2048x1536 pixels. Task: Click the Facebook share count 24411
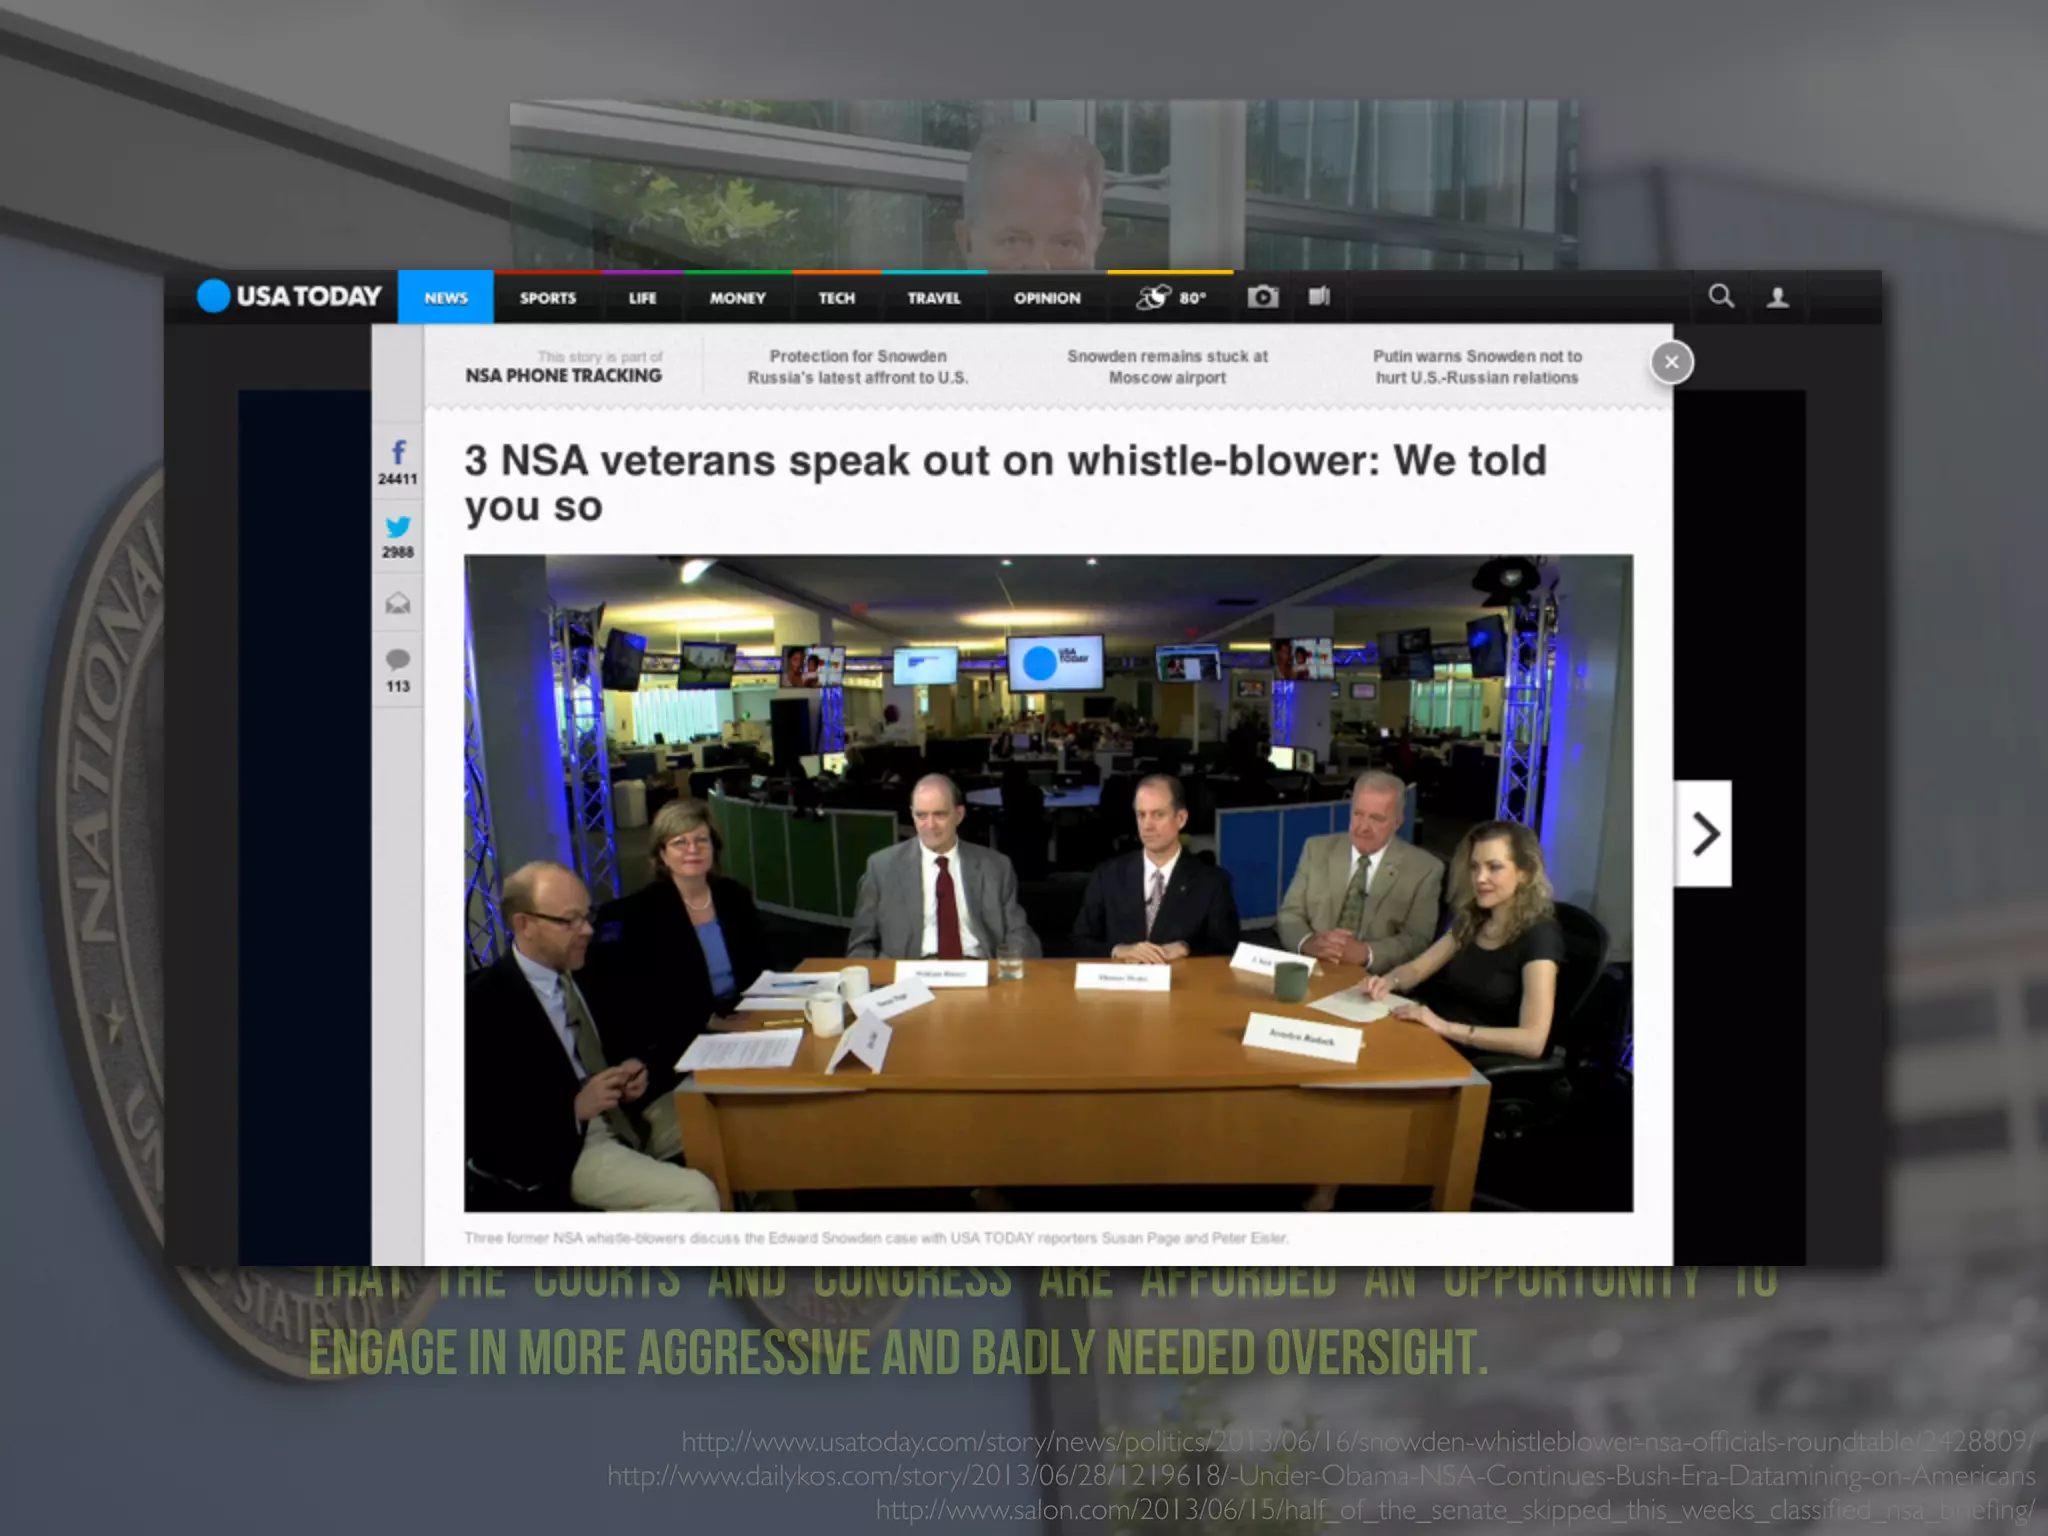coord(398,479)
